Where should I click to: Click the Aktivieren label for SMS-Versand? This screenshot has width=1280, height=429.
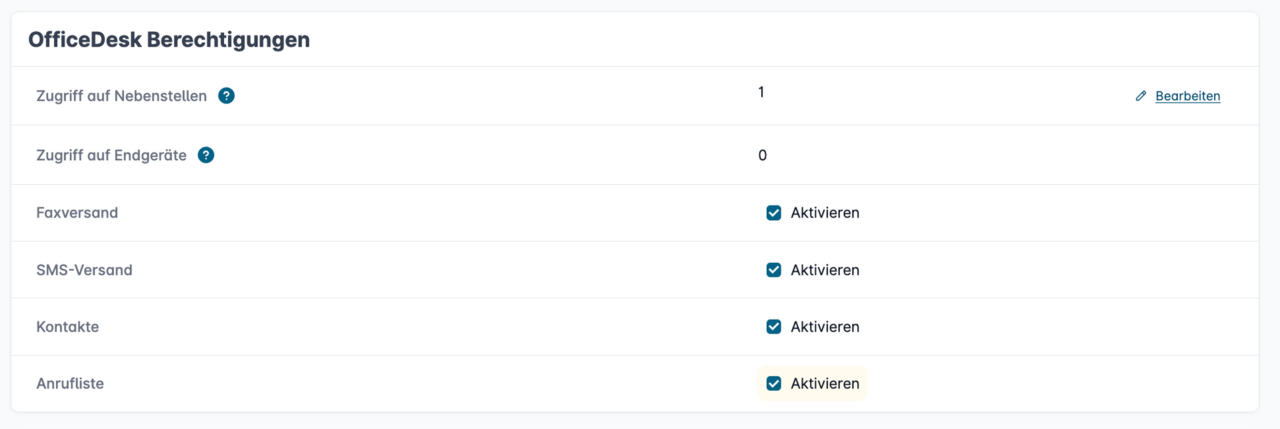click(x=824, y=270)
